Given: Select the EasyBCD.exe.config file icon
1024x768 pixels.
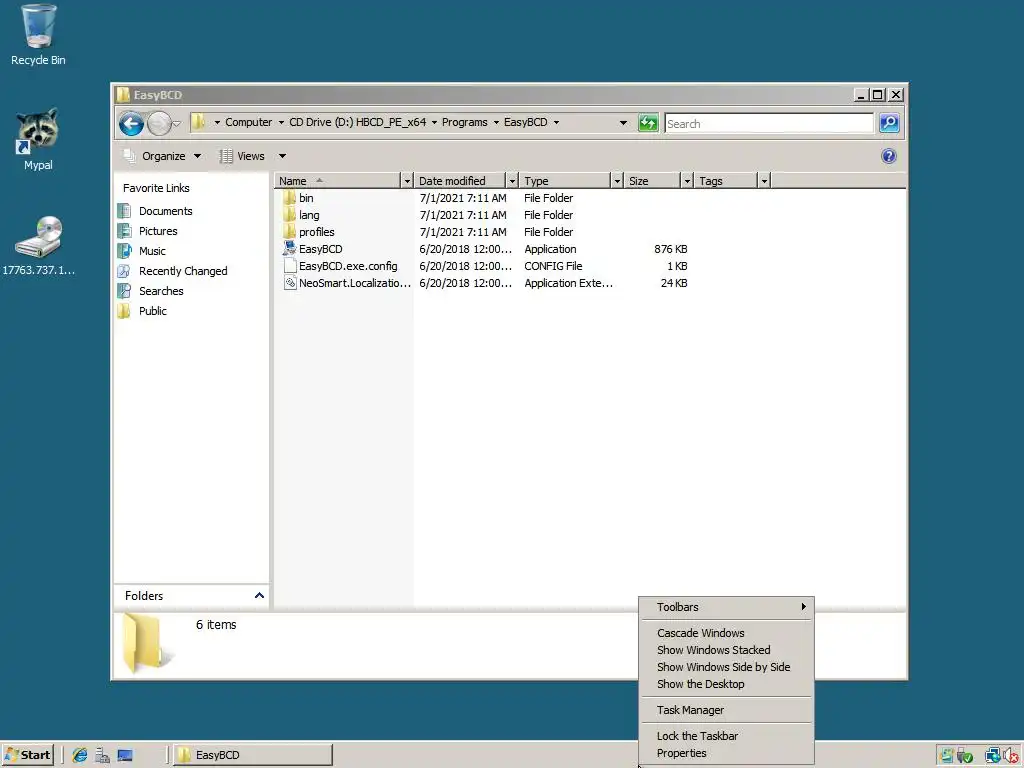Looking at the screenshot, I should click(290, 266).
